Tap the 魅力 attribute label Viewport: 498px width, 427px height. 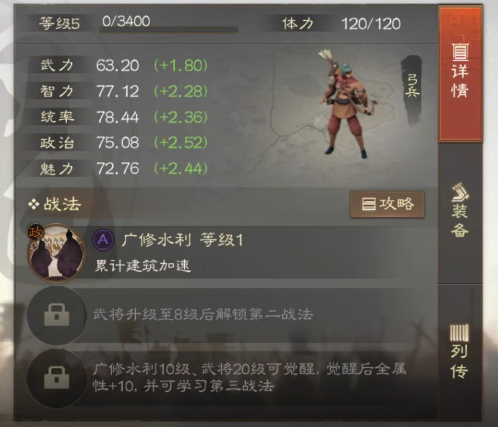click(x=57, y=169)
